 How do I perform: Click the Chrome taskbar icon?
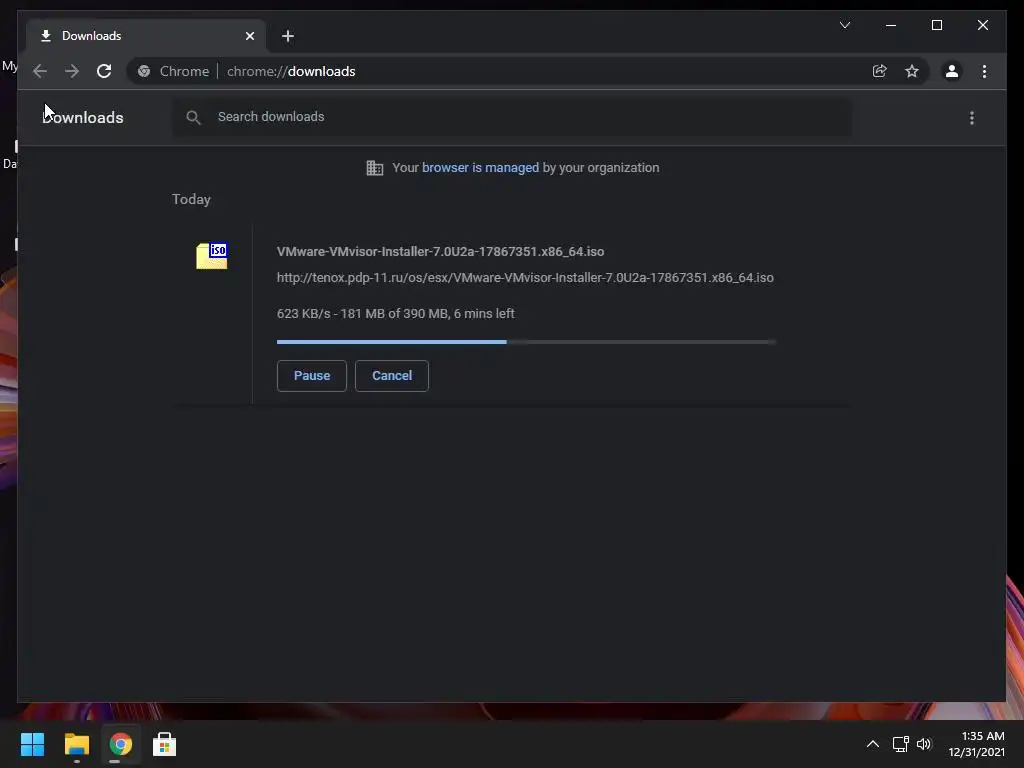[x=120, y=744]
